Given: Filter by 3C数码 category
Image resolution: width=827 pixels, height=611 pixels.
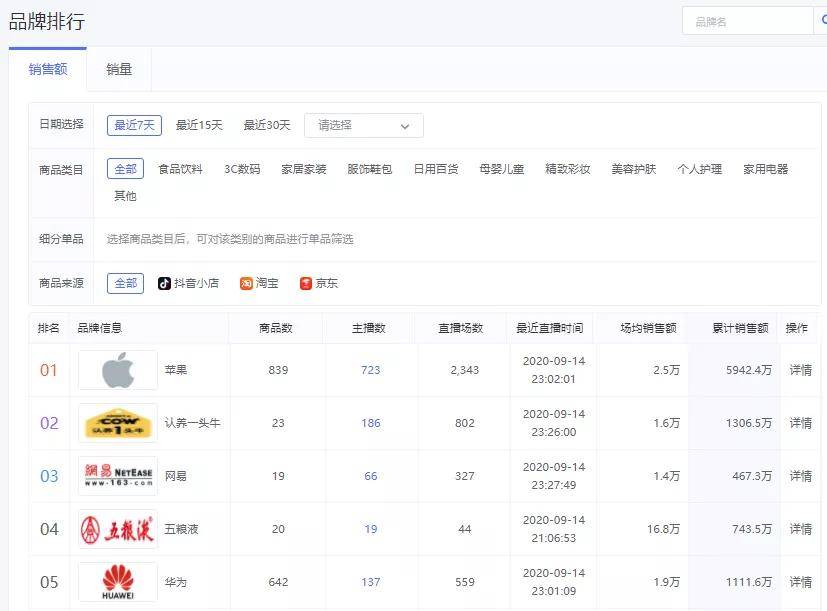Looking at the screenshot, I should click(242, 169).
